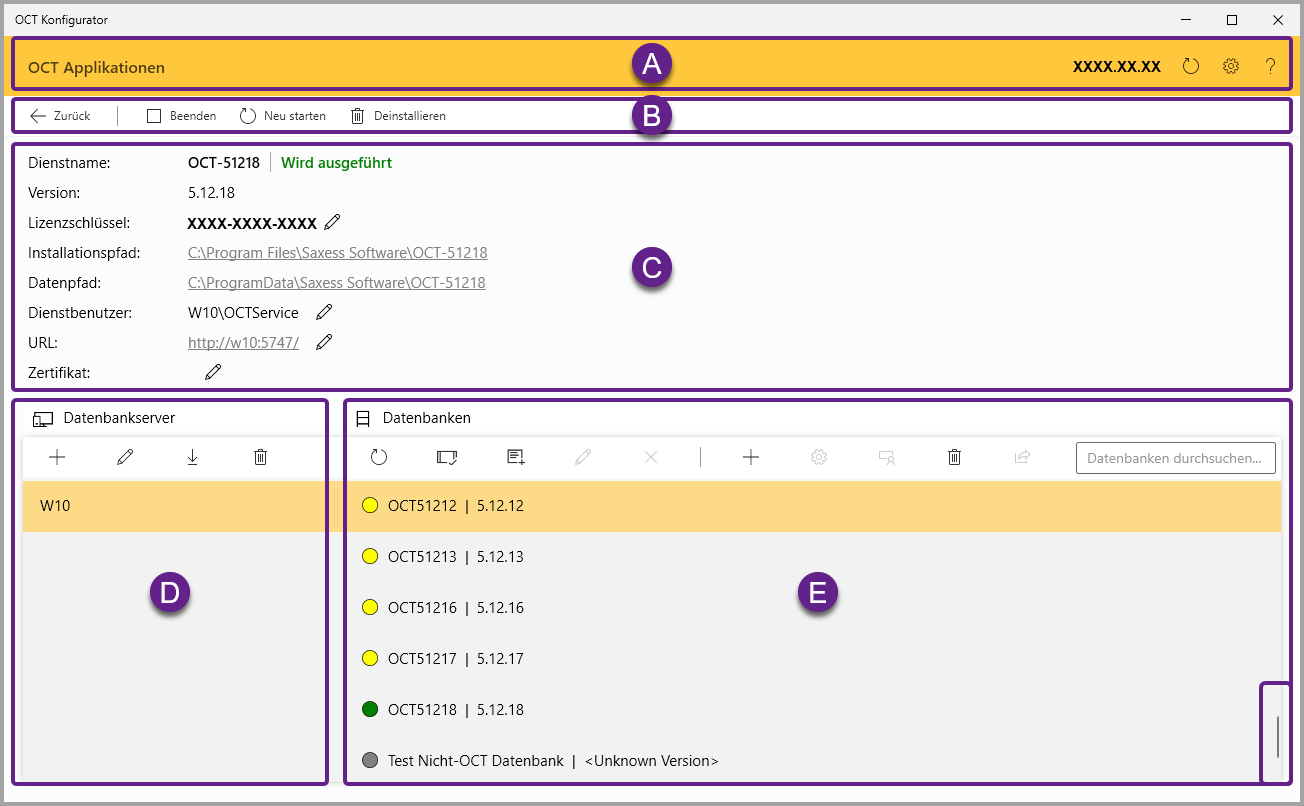The image size is (1304, 806).
Task: Click Neu starten to restart service
Action: tap(283, 116)
